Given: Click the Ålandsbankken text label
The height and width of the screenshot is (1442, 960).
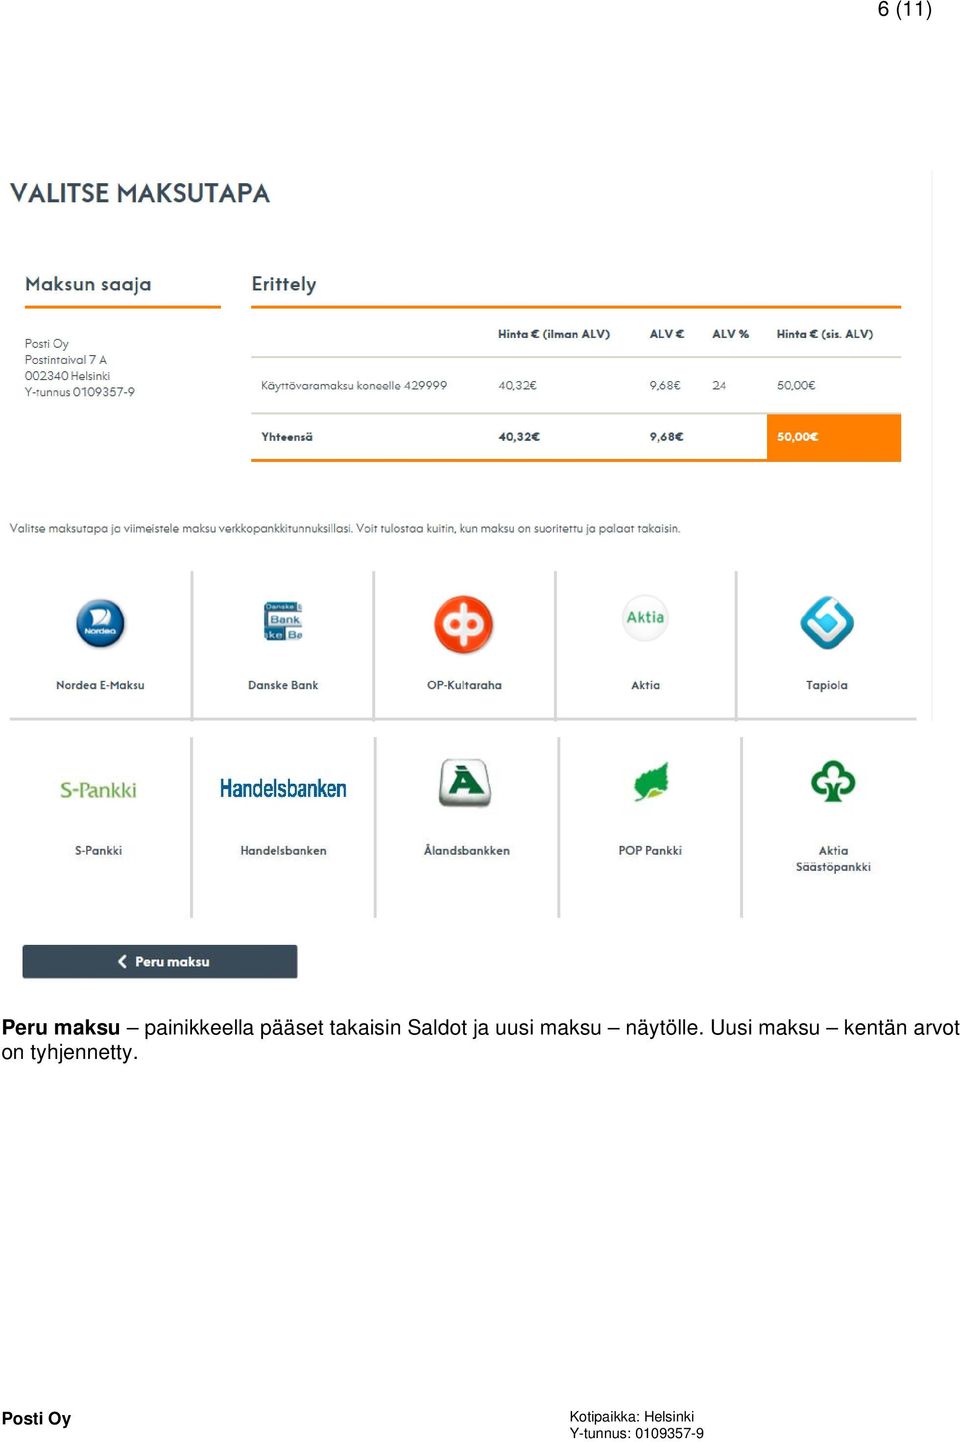Looking at the screenshot, I should [466, 850].
